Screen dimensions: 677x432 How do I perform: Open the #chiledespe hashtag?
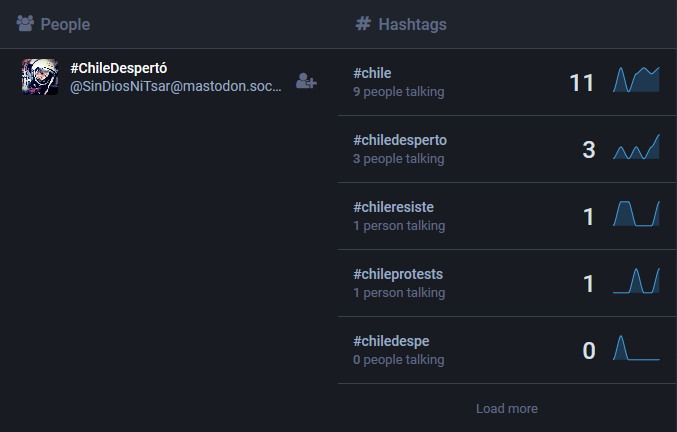[391, 341]
